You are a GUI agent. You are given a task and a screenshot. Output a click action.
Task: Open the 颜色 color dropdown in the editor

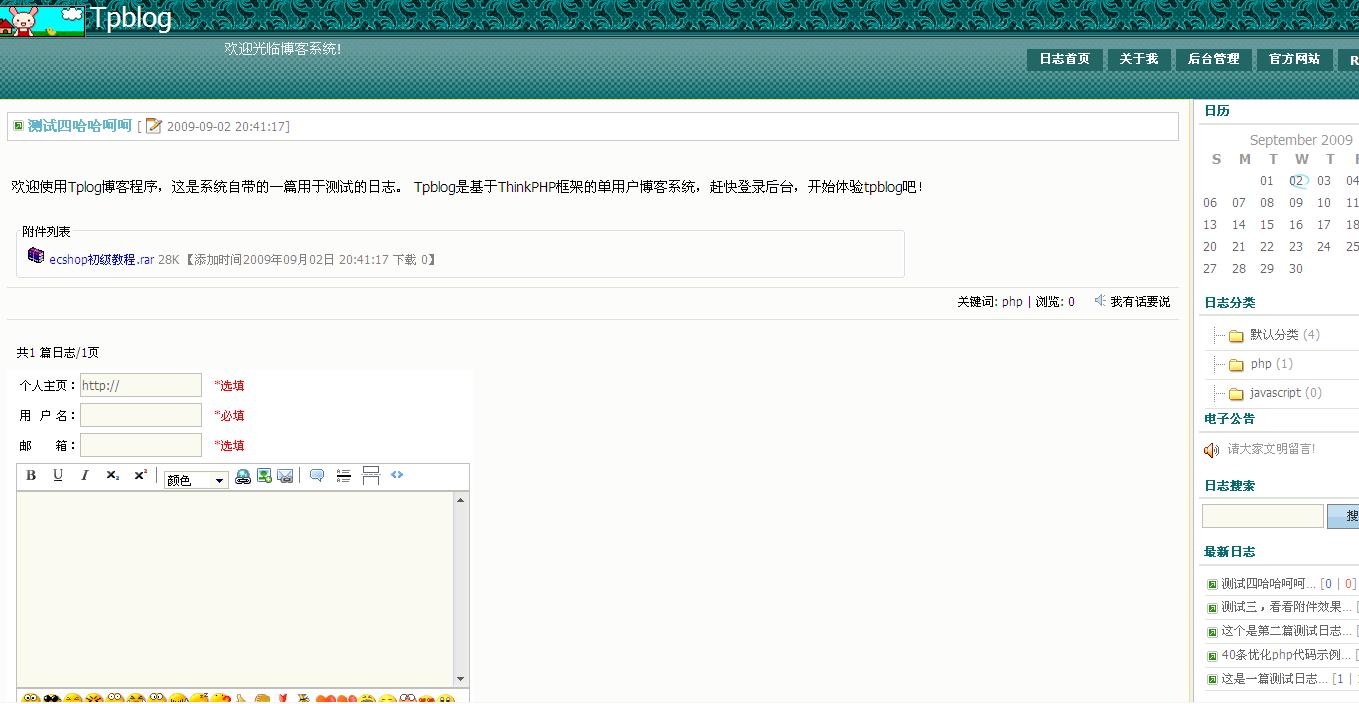click(x=197, y=479)
